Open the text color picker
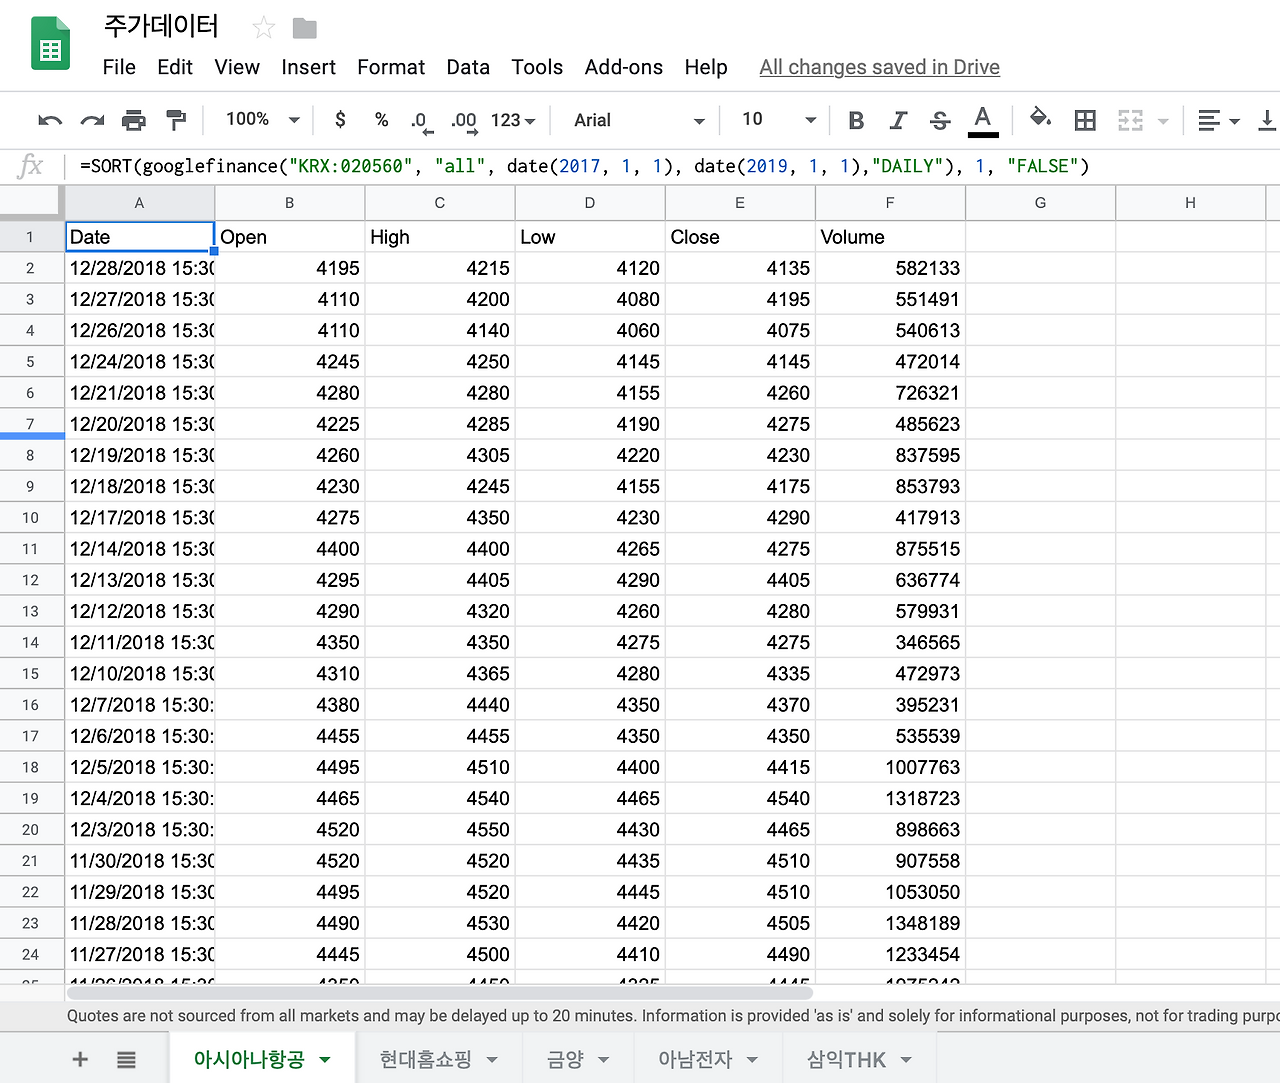This screenshot has width=1280, height=1083. pyautogui.click(x=983, y=121)
